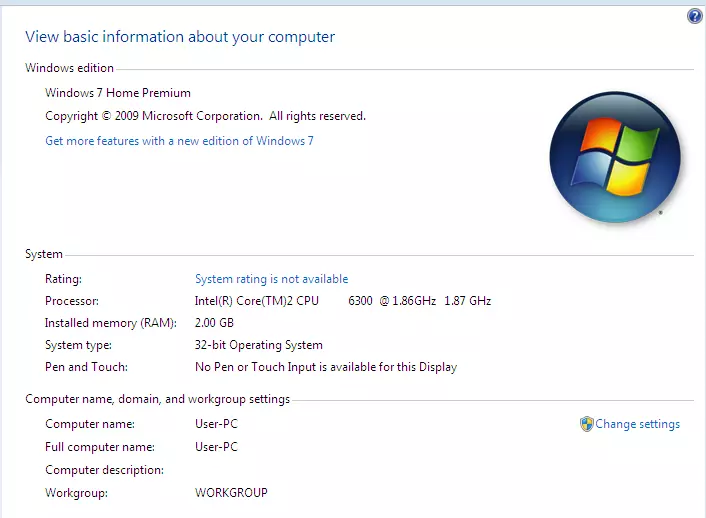Select the 'WORKGROUP' value
This screenshot has height=518, width=706.
click(x=231, y=493)
